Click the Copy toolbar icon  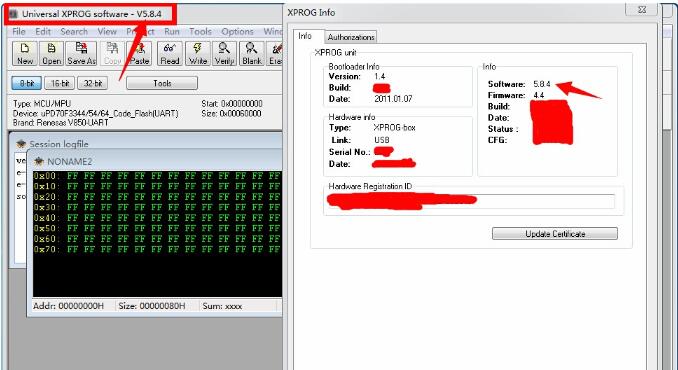[x=112, y=54]
